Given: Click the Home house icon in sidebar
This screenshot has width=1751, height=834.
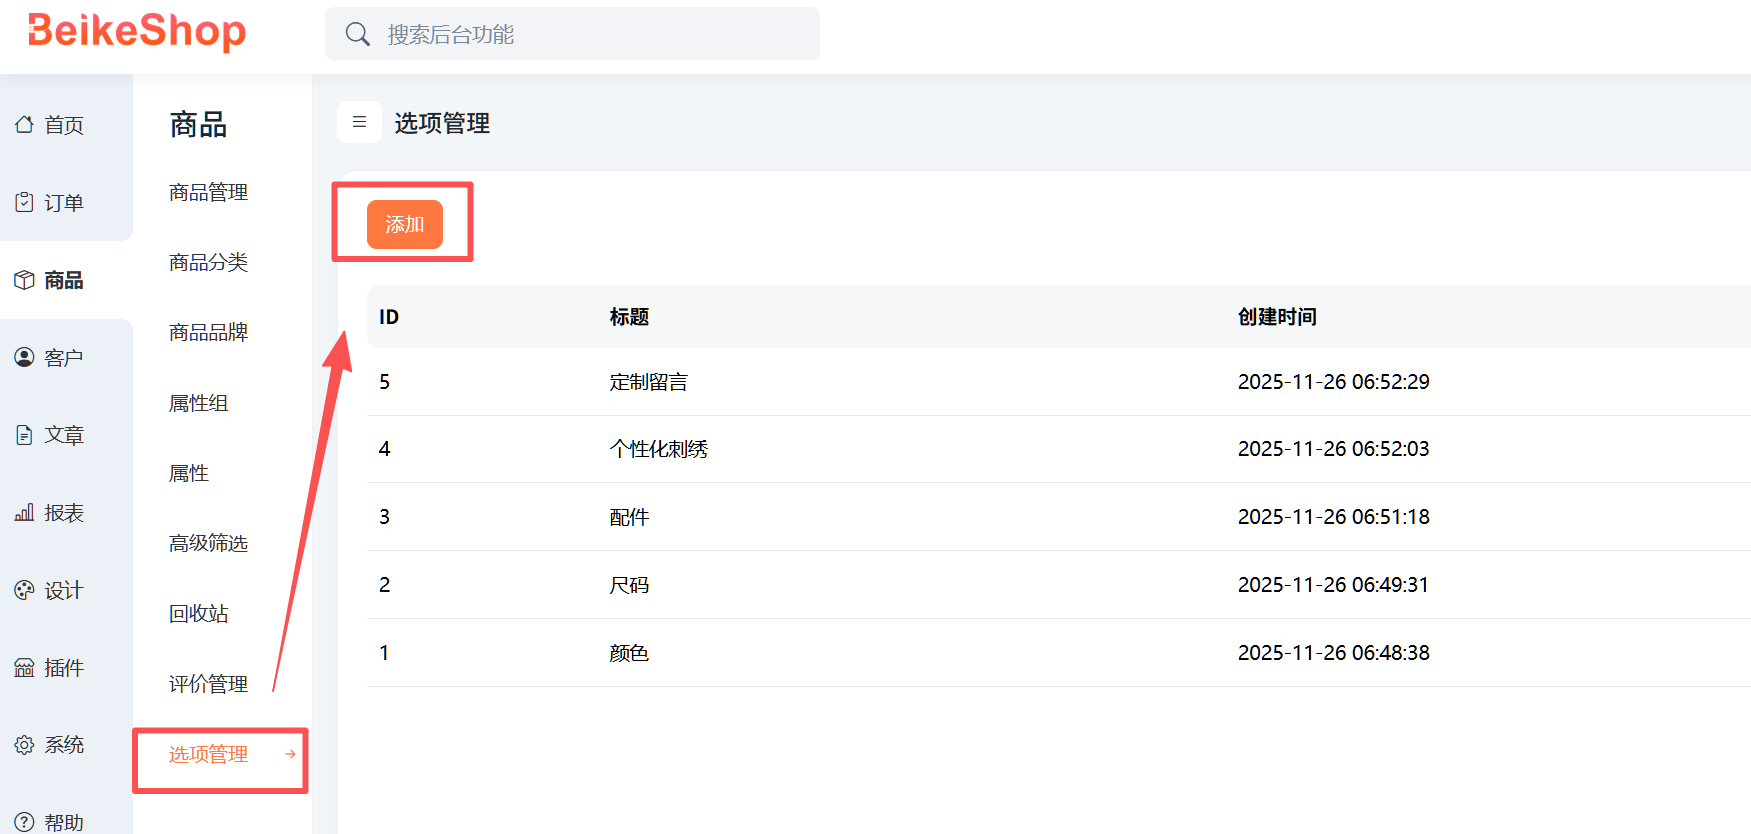Looking at the screenshot, I should (24, 125).
